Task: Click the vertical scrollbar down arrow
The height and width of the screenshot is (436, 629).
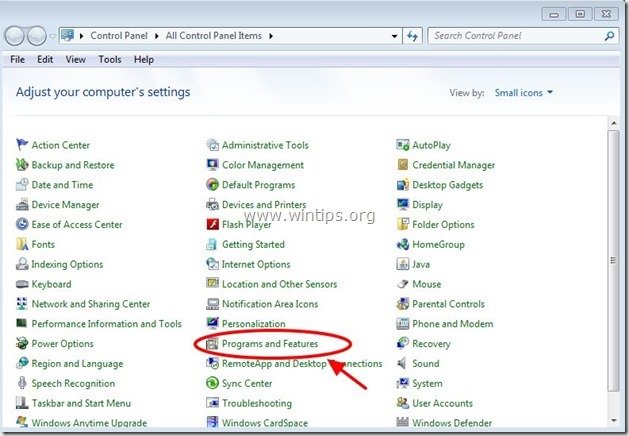Action: (x=613, y=427)
